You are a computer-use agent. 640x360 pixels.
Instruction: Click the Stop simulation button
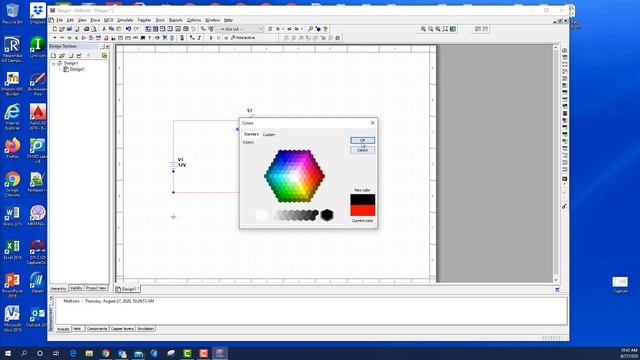[226, 38]
